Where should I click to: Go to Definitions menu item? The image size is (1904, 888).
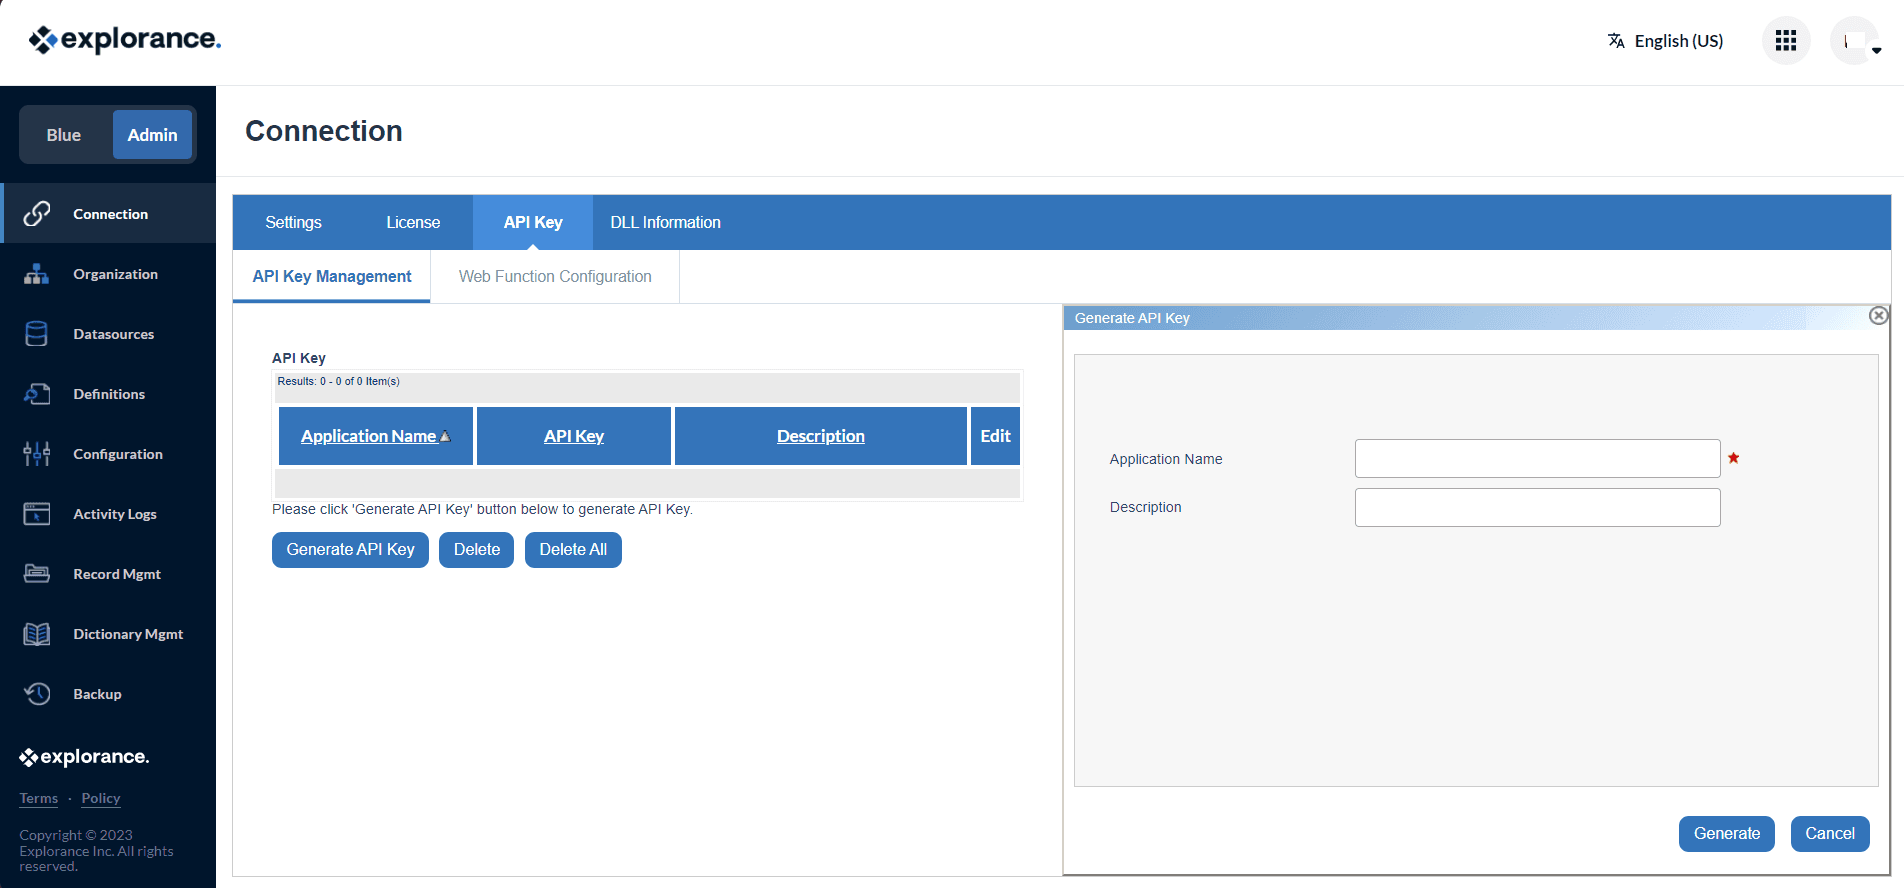click(x=108, y=393)
